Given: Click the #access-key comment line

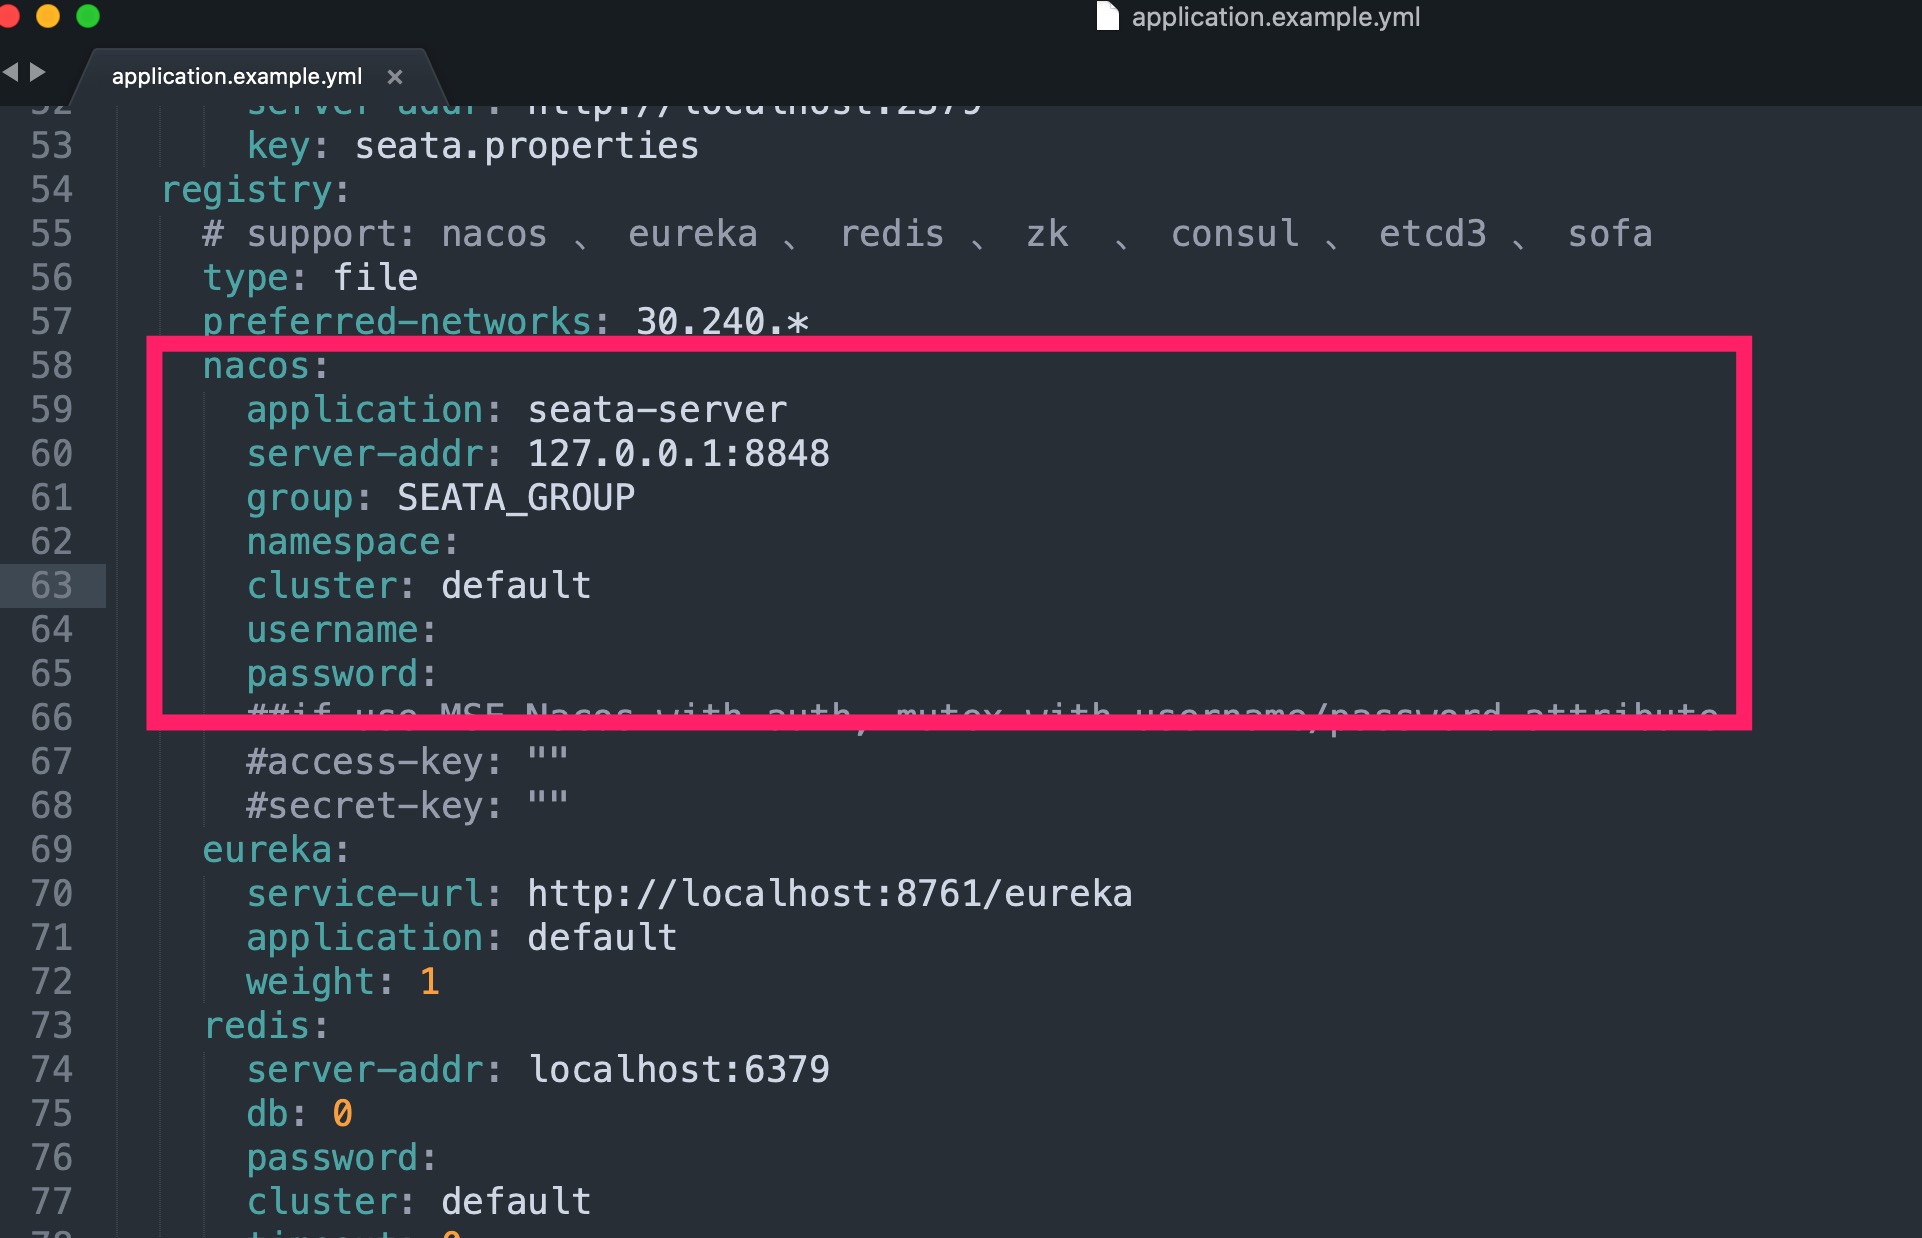Looking at the screenshot, I should tap(408, 761).
